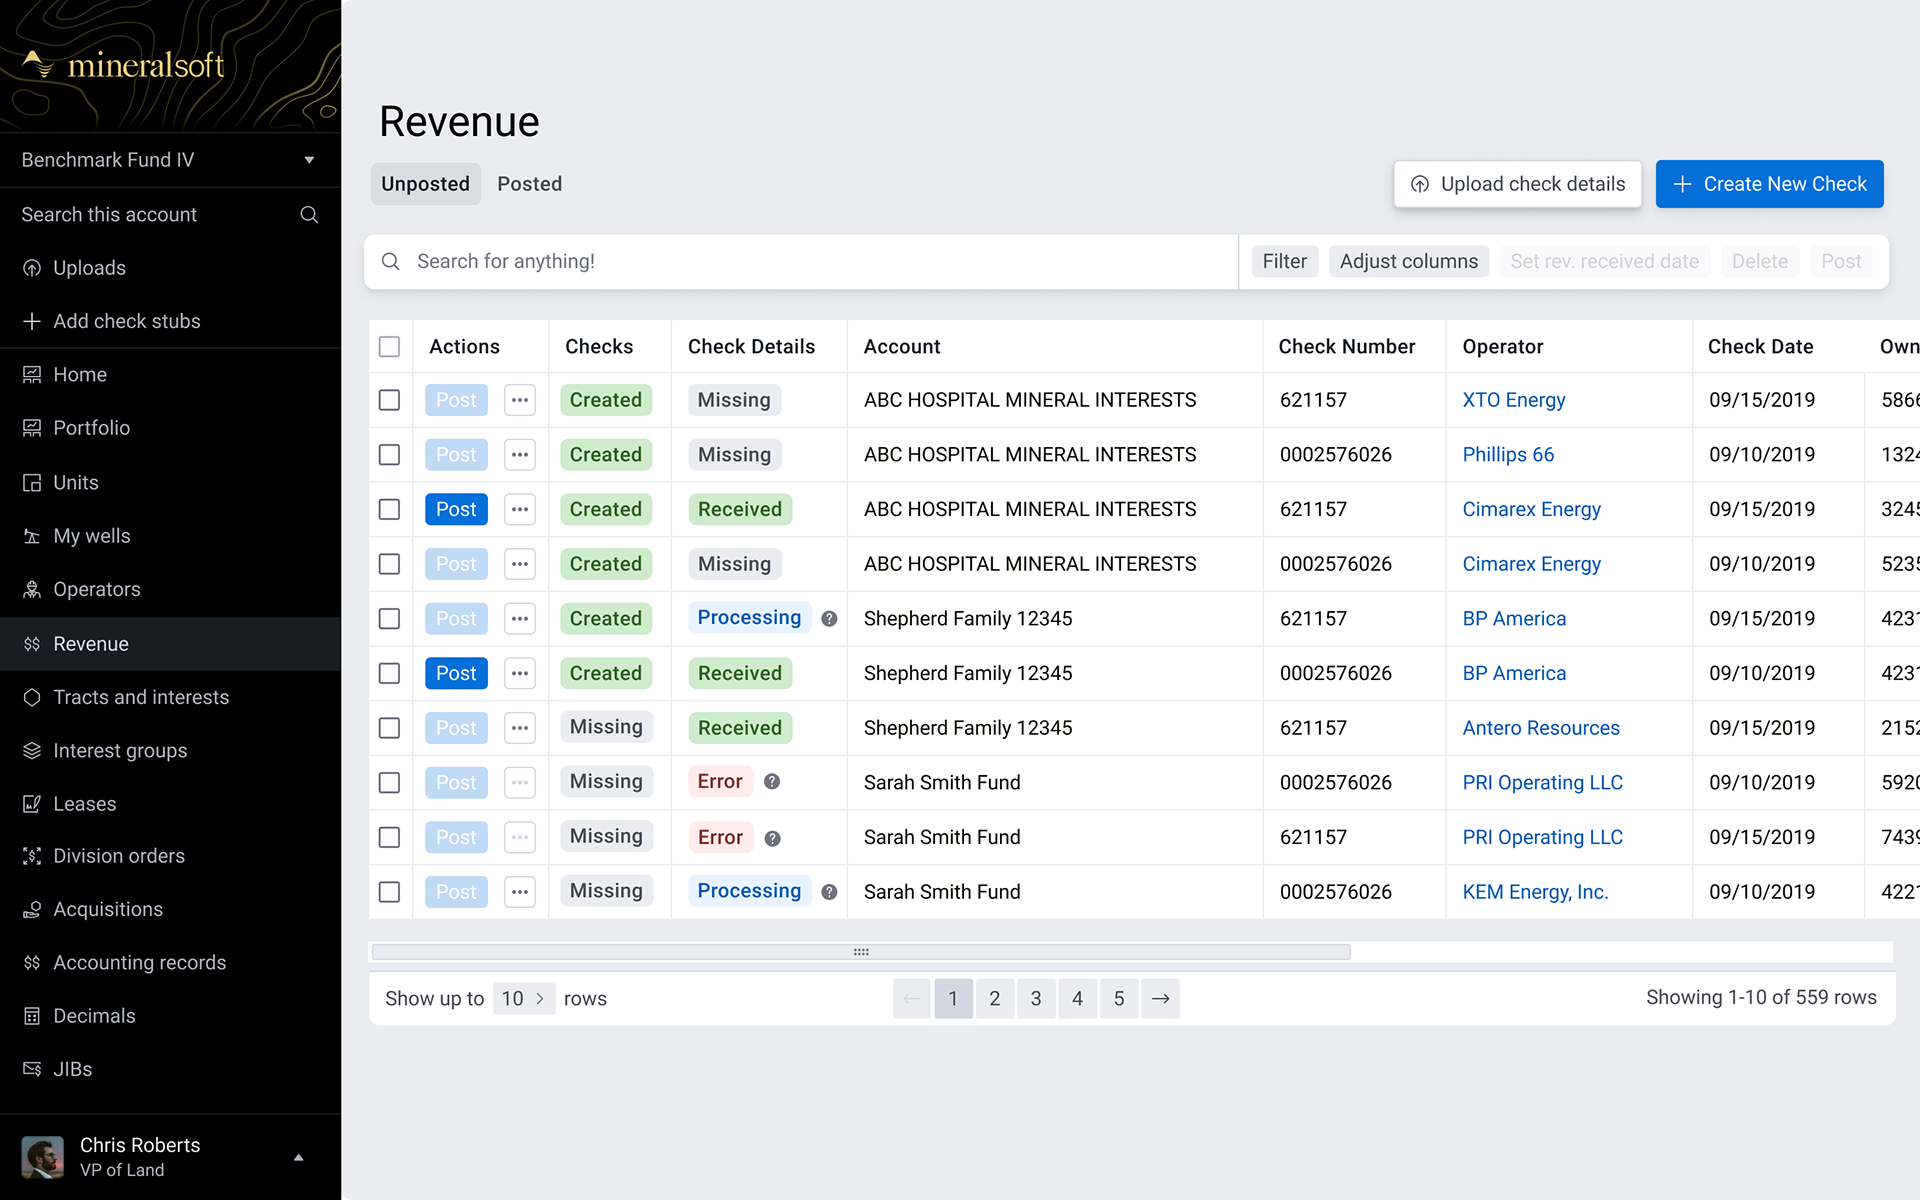Screen dimensions: 1920x1200
Task: Open more actions menu for Phillips 66 row
Action: (x=520, y=455)
